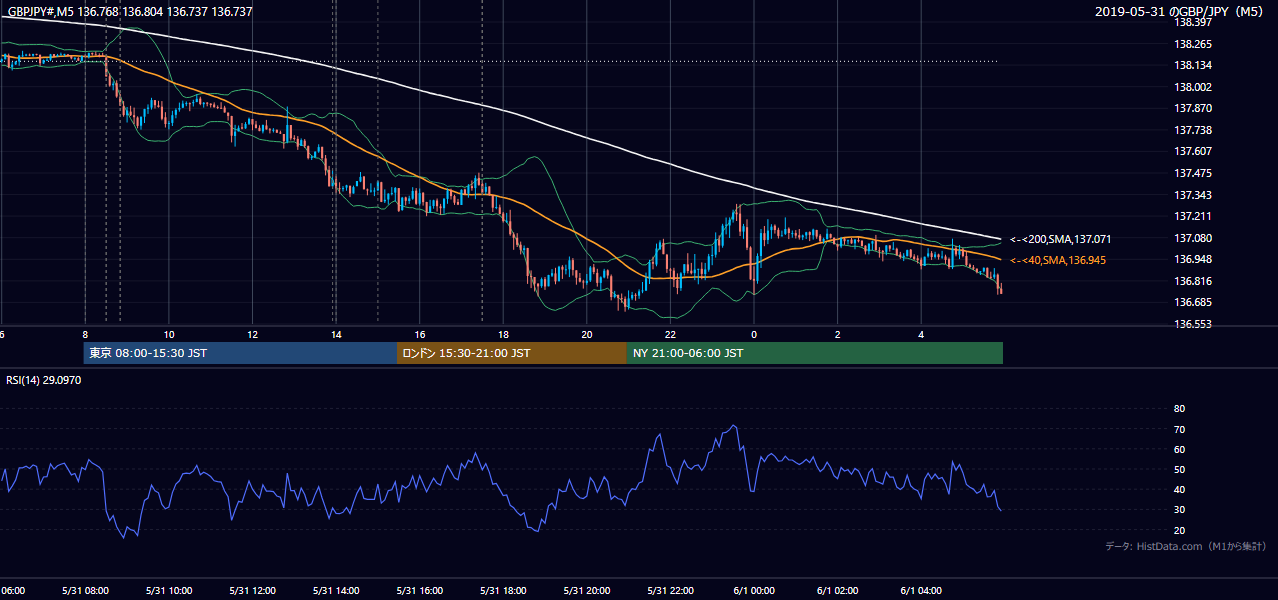Viewport: 1278px width, 600px height.
Task: Select price axis value 136.816
Action: click(1192, 281)
